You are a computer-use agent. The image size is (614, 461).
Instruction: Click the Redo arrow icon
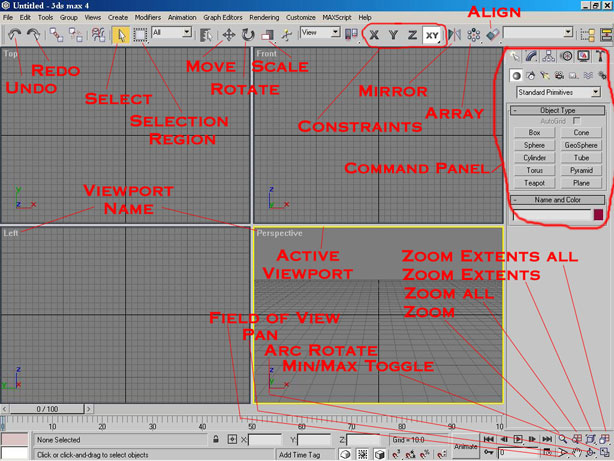click(x=34, y=34)
